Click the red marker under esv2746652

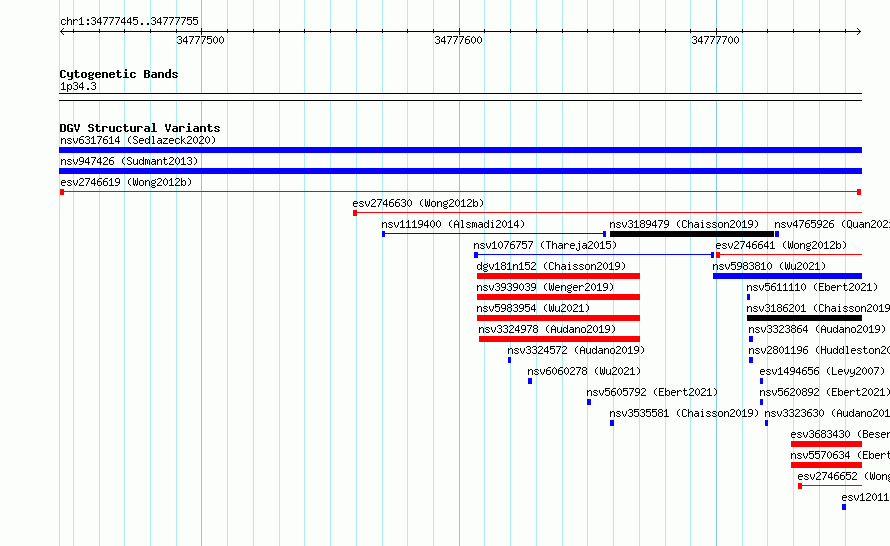coord(800,486)
